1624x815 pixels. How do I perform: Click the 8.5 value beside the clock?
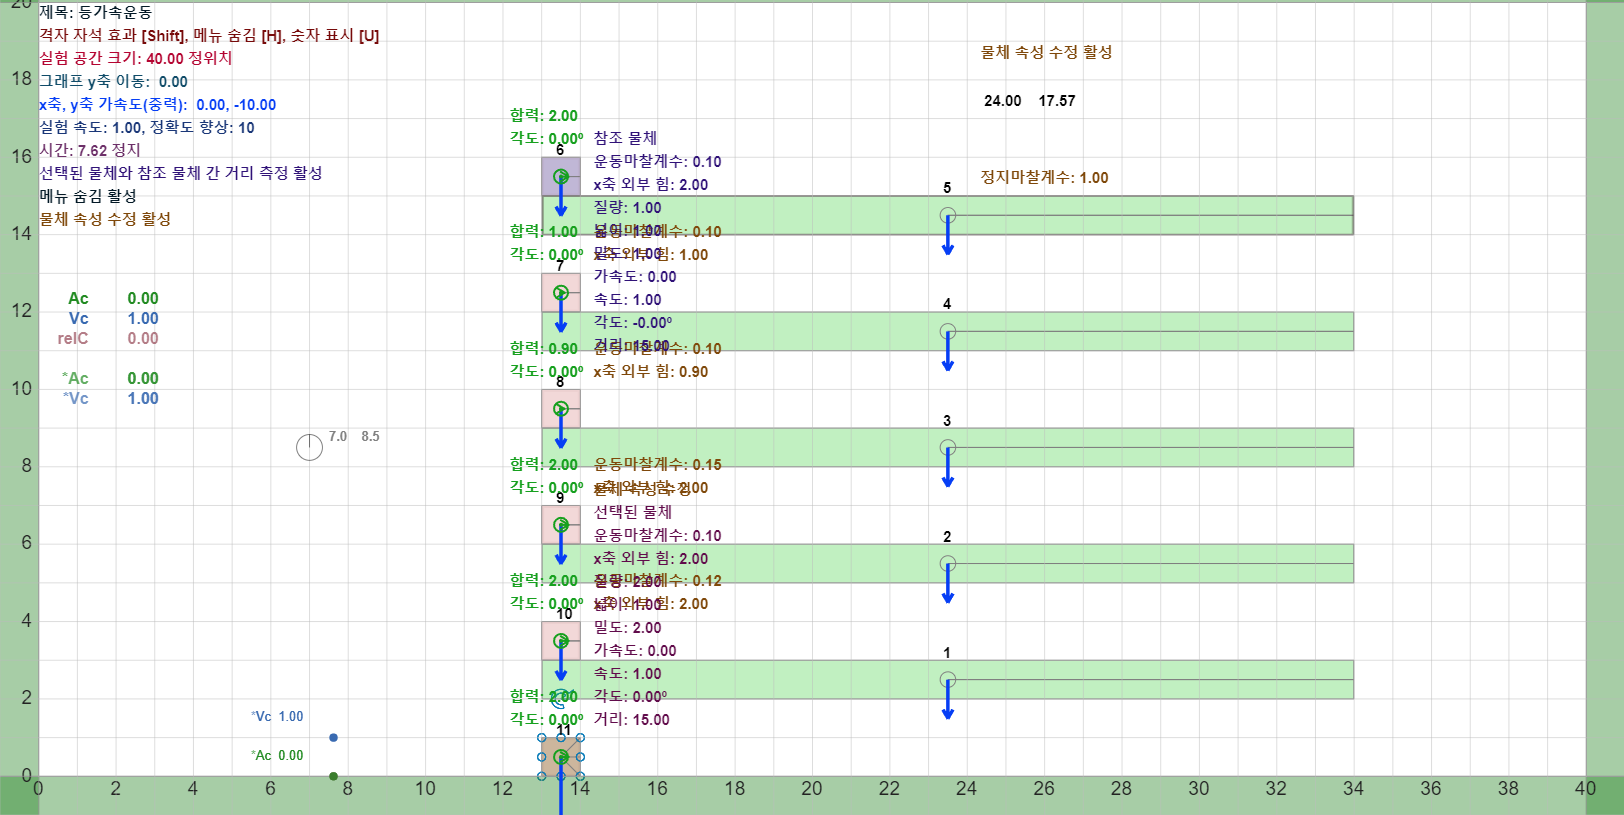point(370,436)
